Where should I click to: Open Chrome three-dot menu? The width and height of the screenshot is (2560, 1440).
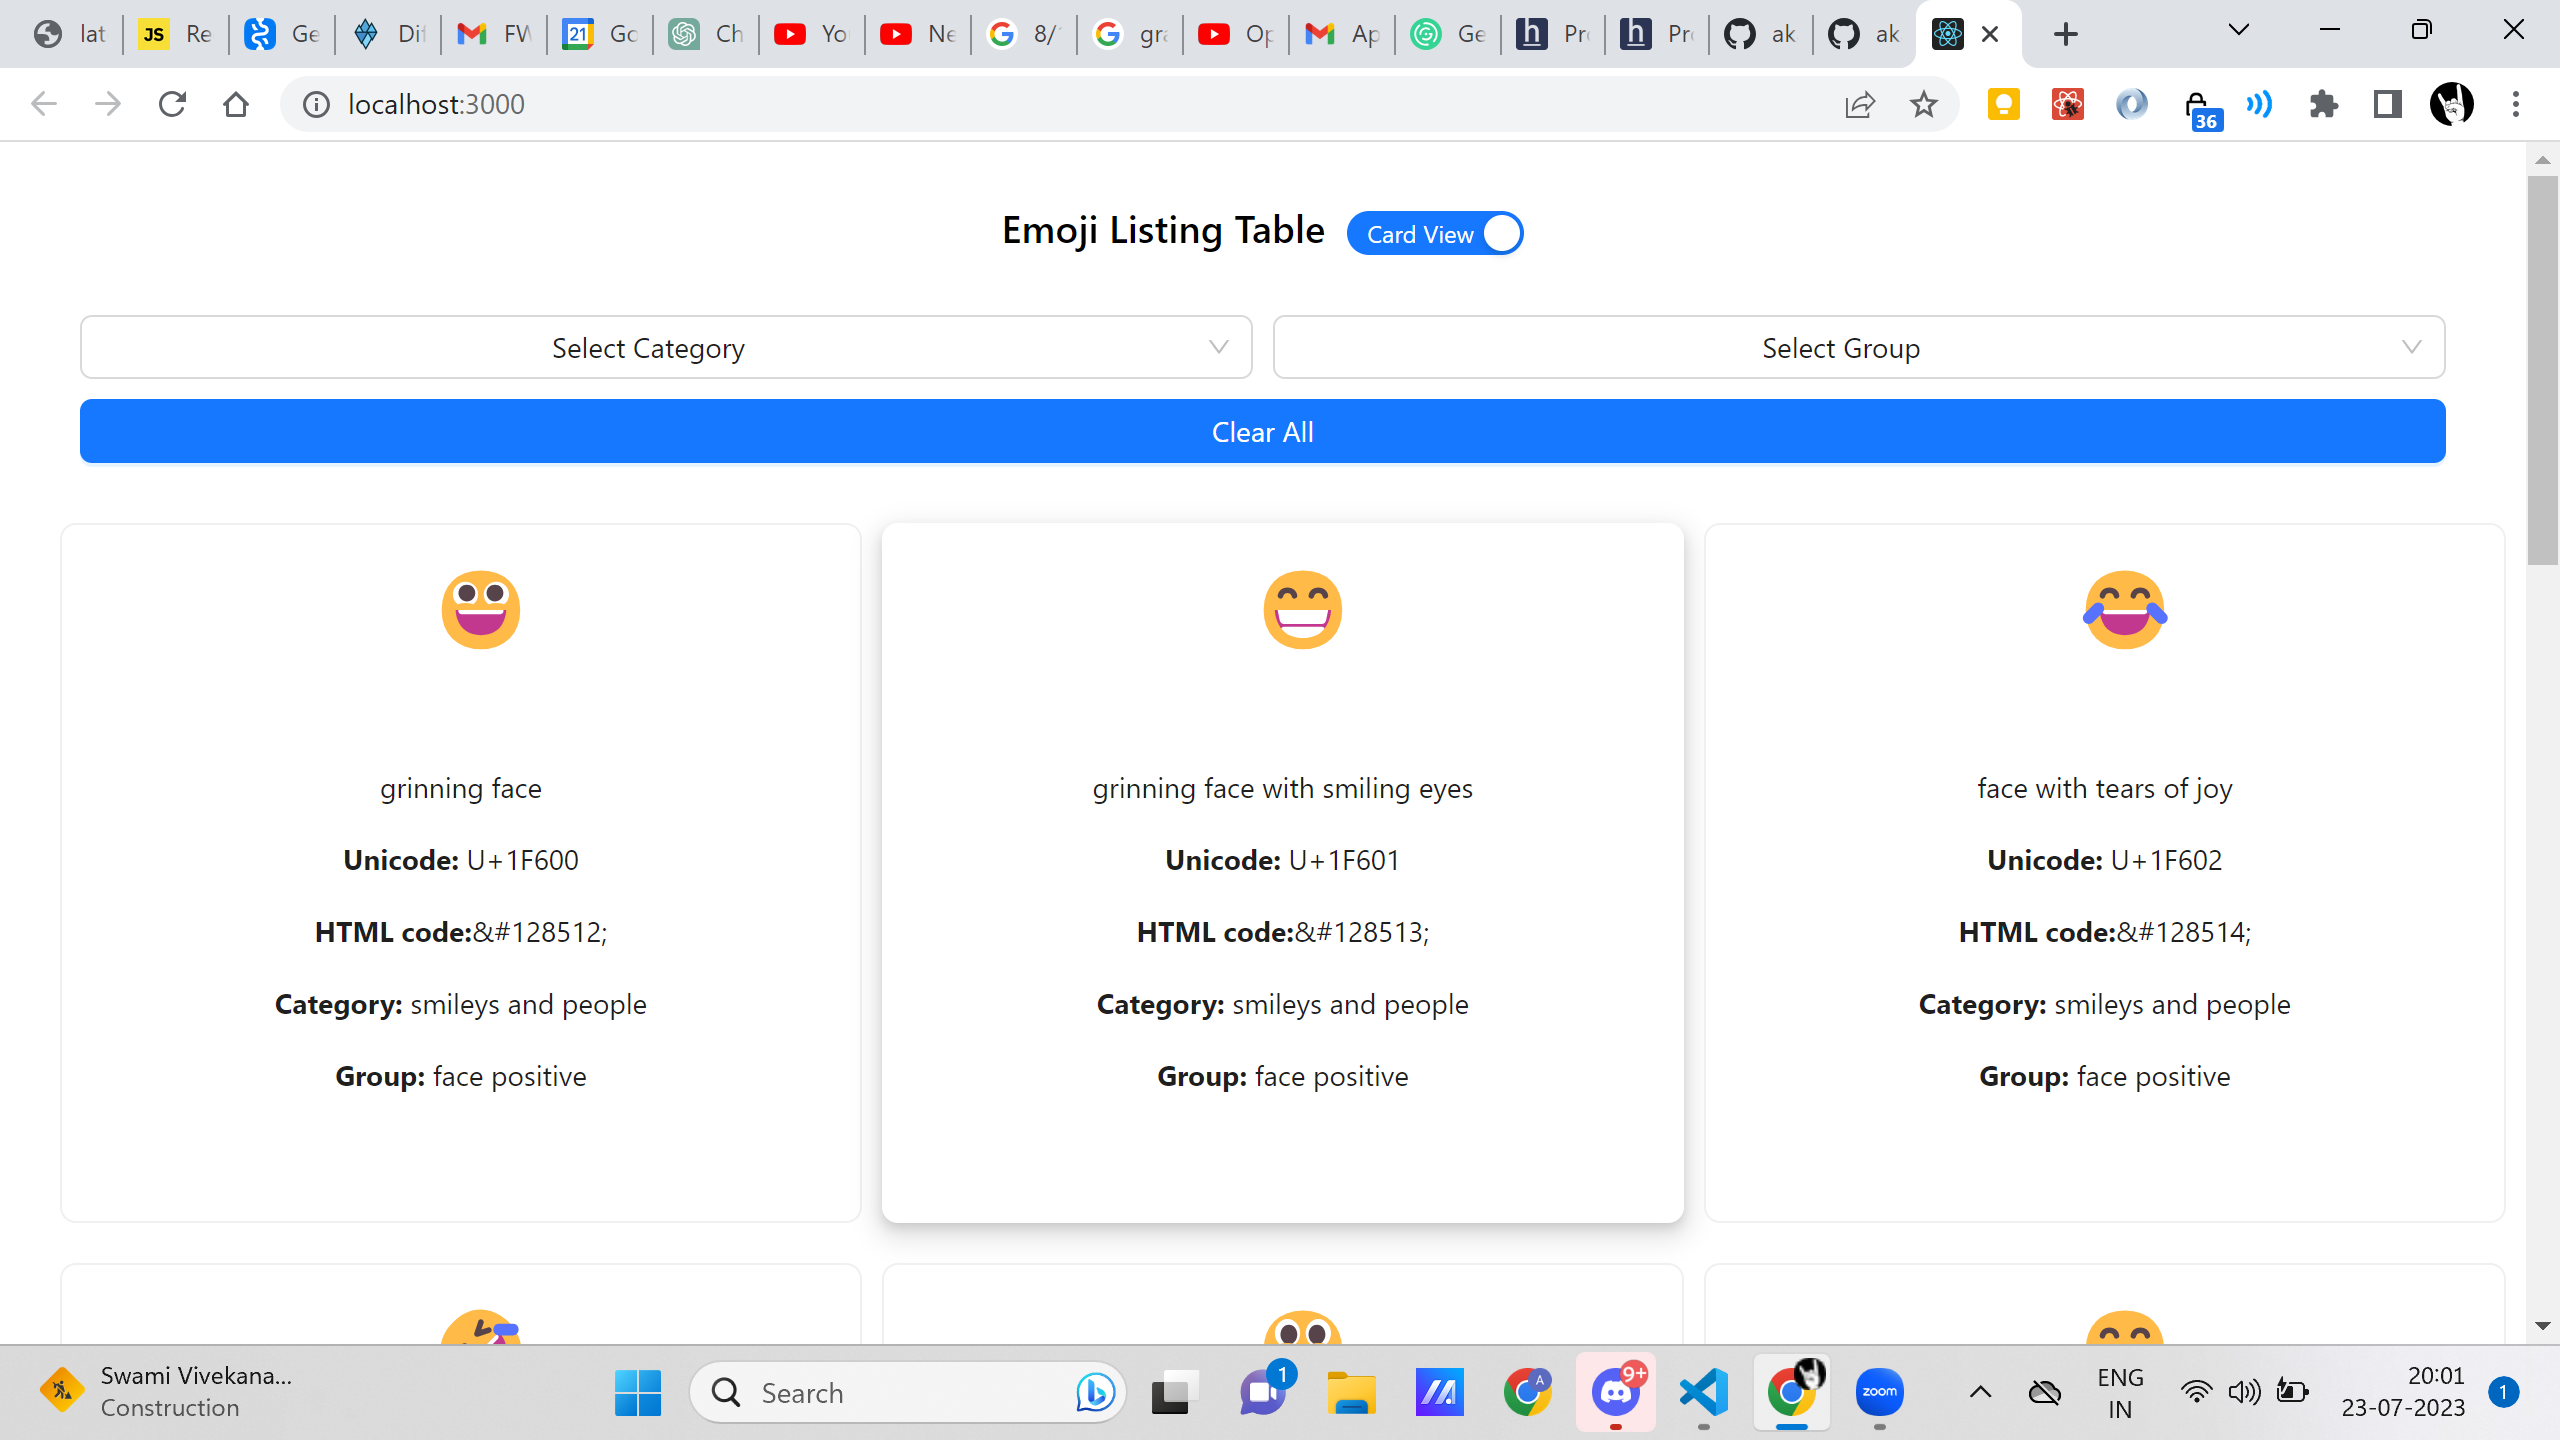(2516, 104)
